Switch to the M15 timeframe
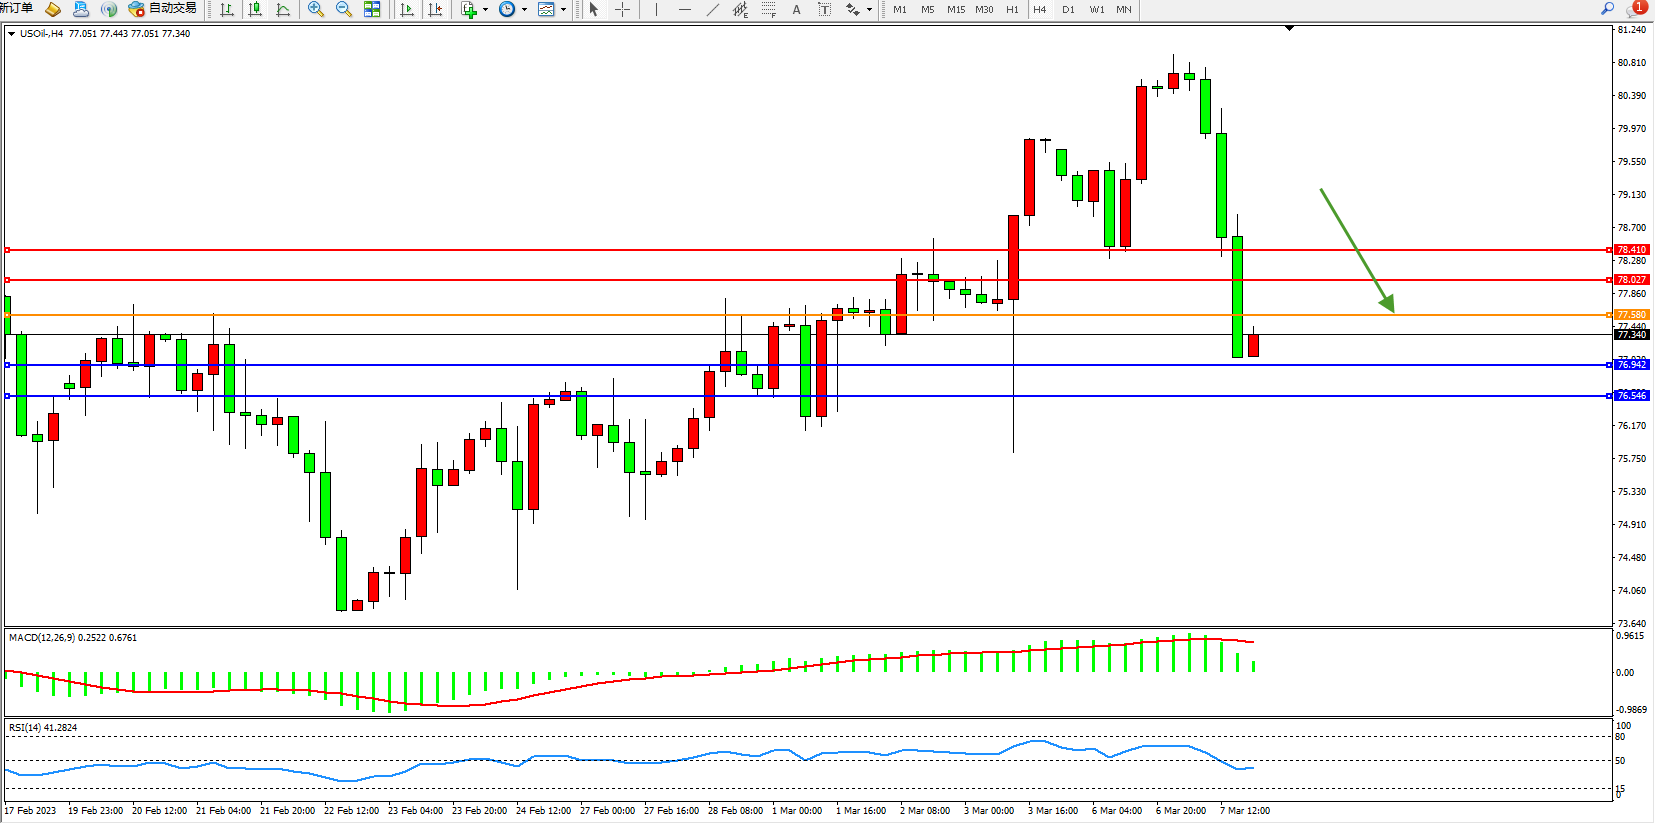This screenshot has width=1655, height=824. [x=956, y=9]
